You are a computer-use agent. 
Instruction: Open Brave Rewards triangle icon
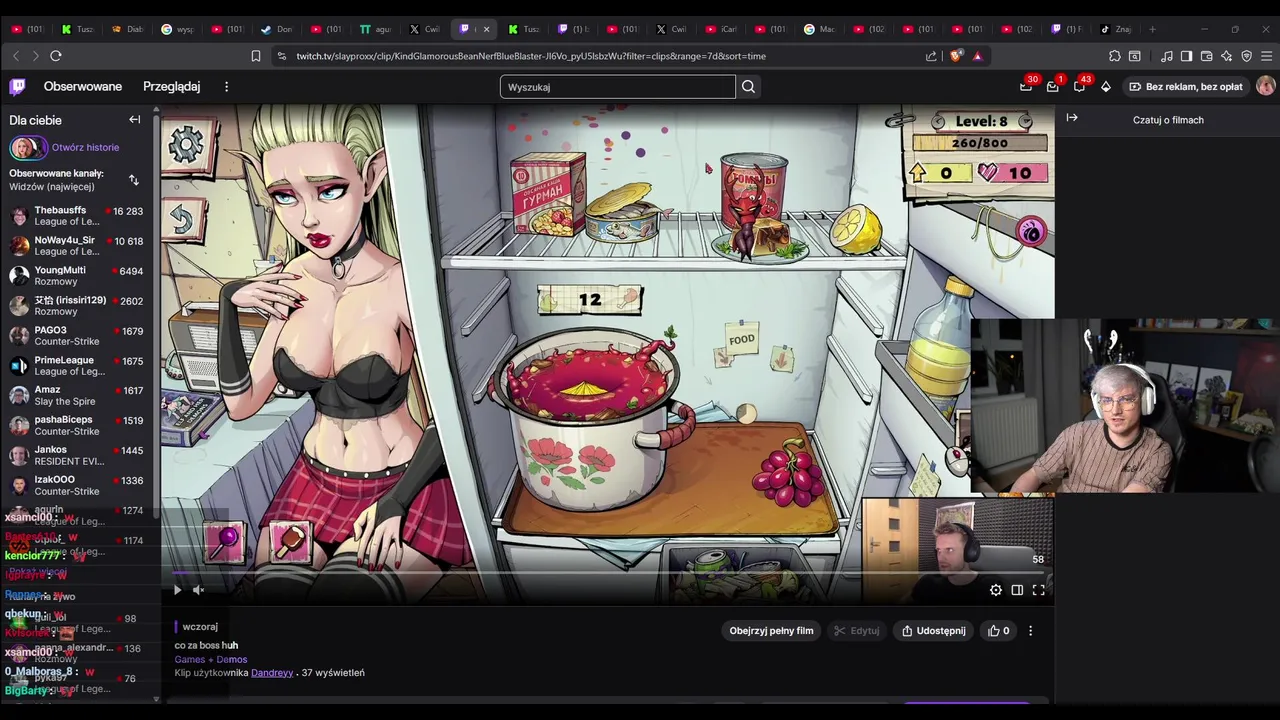tap(977, 56)
